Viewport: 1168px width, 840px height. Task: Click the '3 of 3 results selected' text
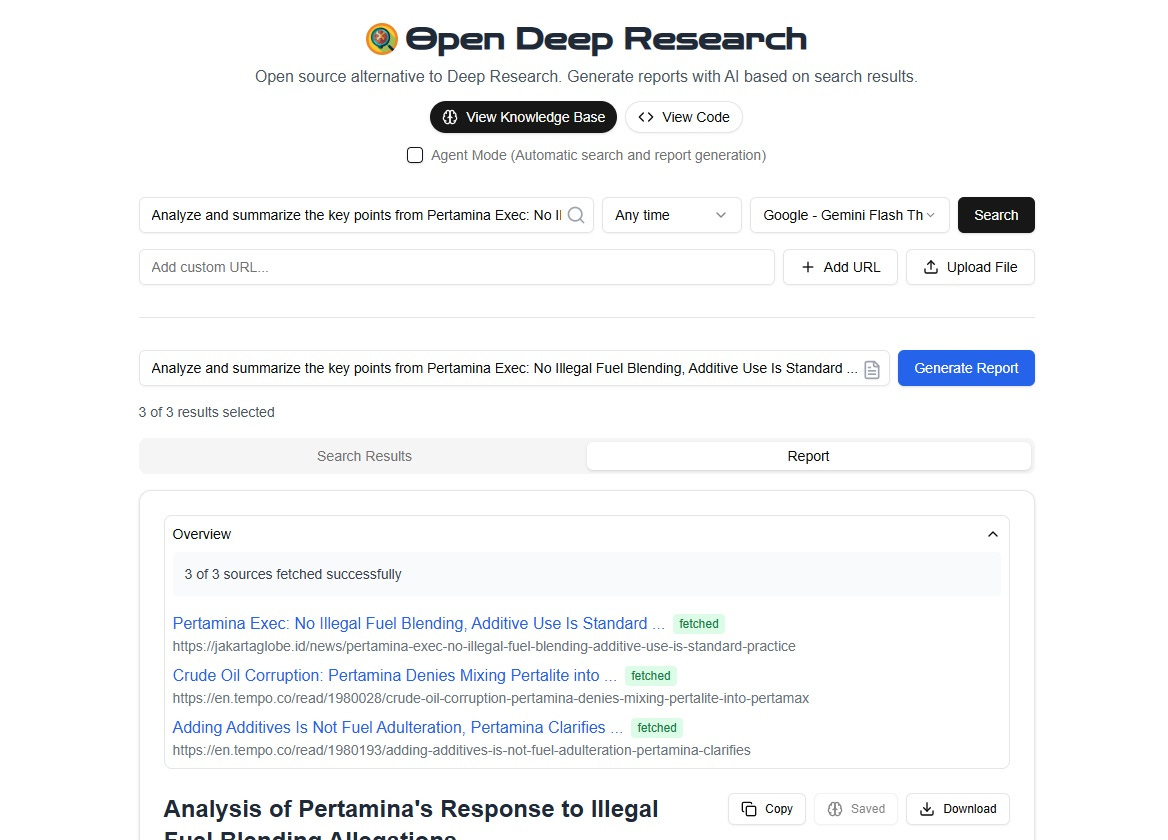[206, 413]
